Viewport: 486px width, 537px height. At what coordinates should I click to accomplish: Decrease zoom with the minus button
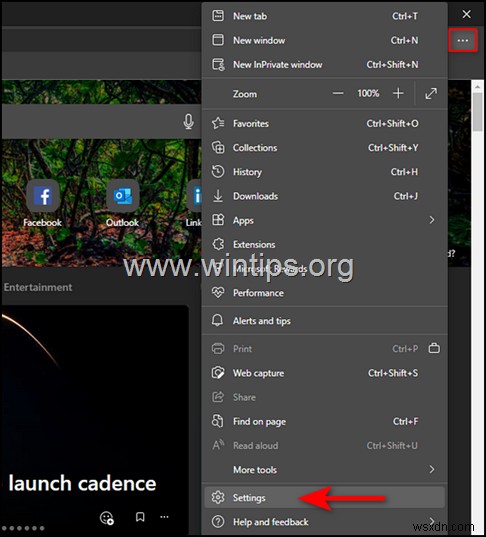(x=338, y=93)
